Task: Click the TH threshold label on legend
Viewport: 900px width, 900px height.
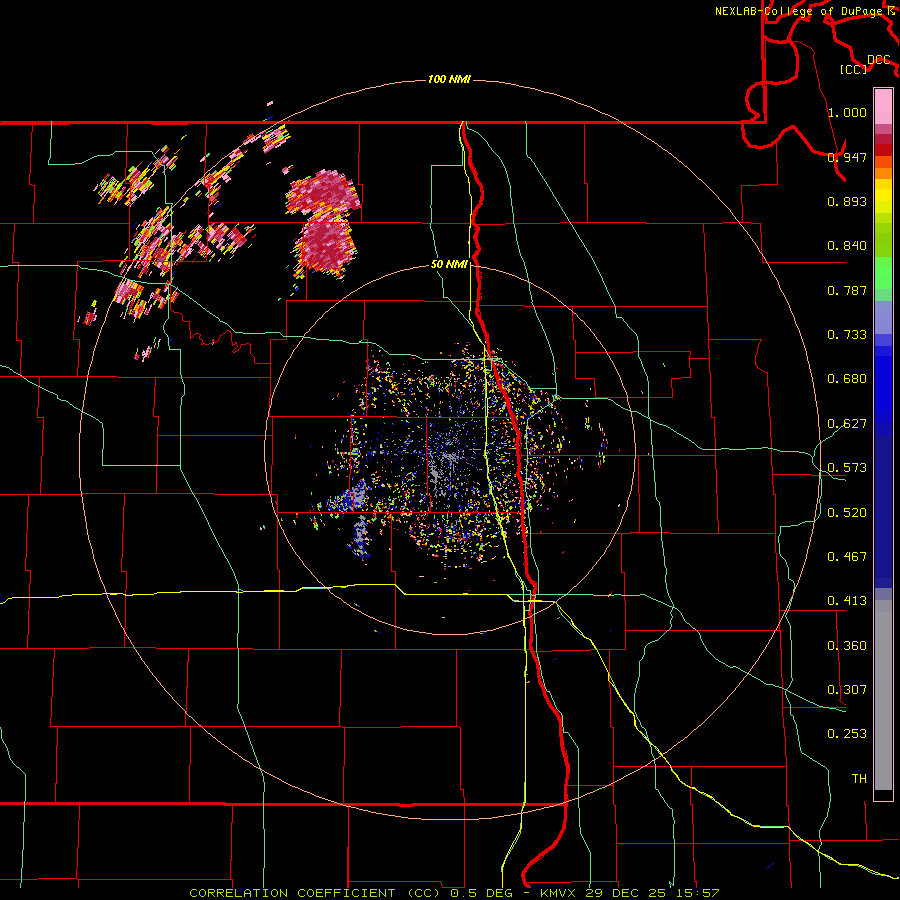Action: click(x=859, y=779)
